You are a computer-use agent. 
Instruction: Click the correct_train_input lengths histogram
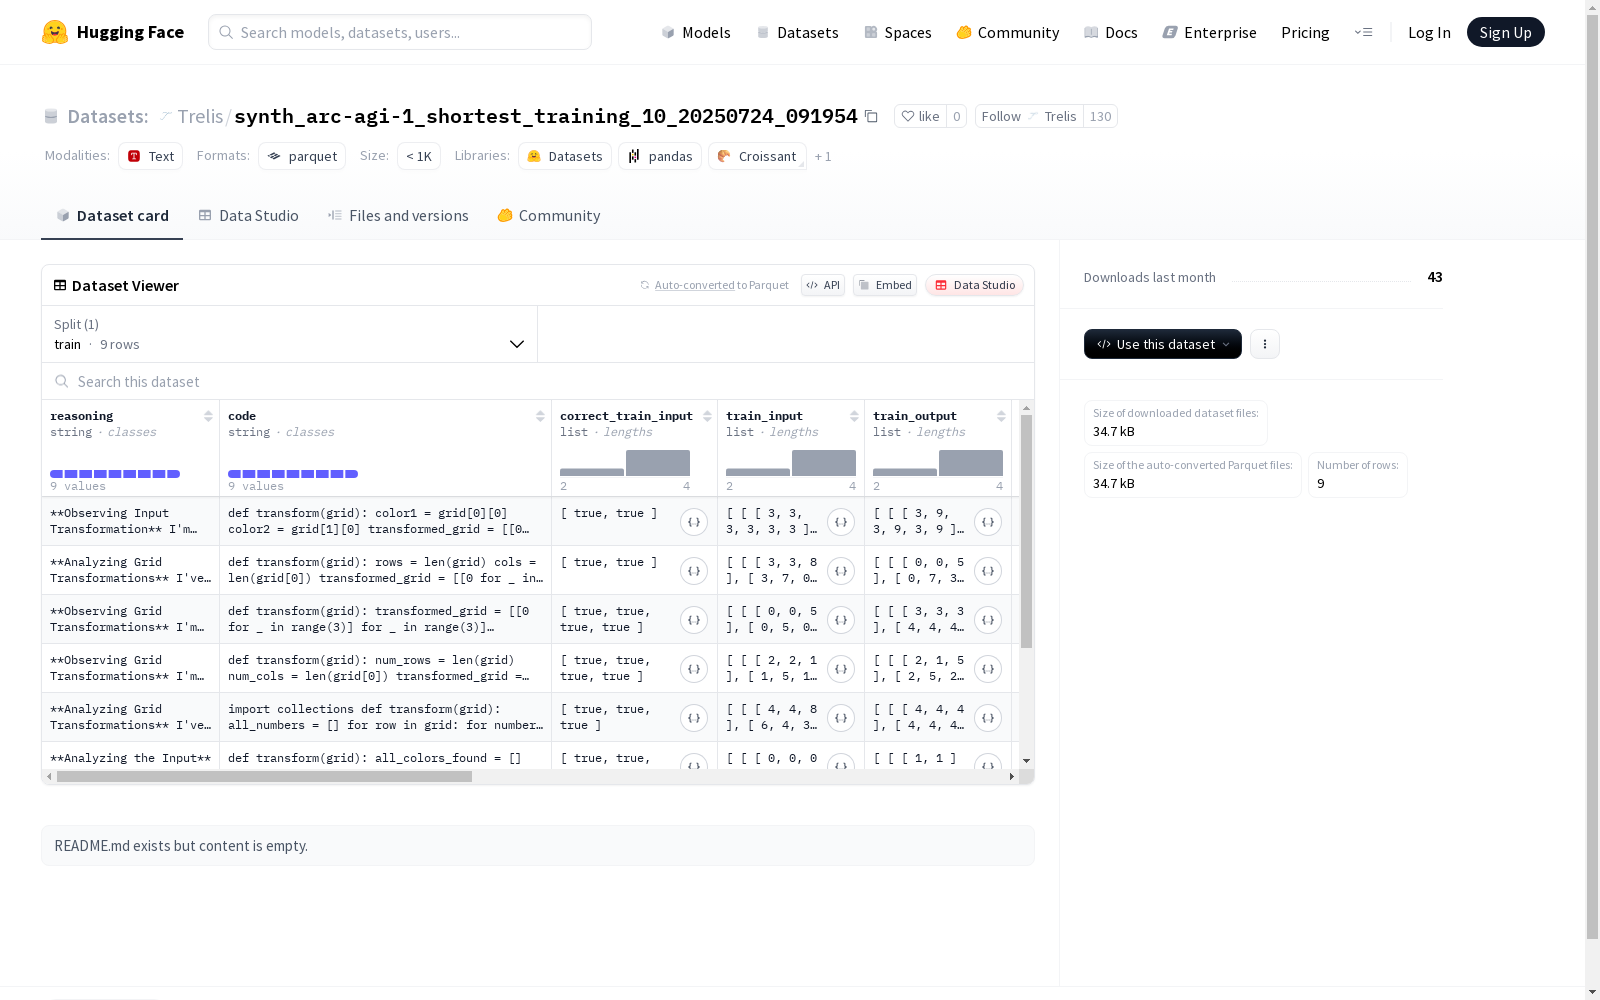[x=625, y=463]
